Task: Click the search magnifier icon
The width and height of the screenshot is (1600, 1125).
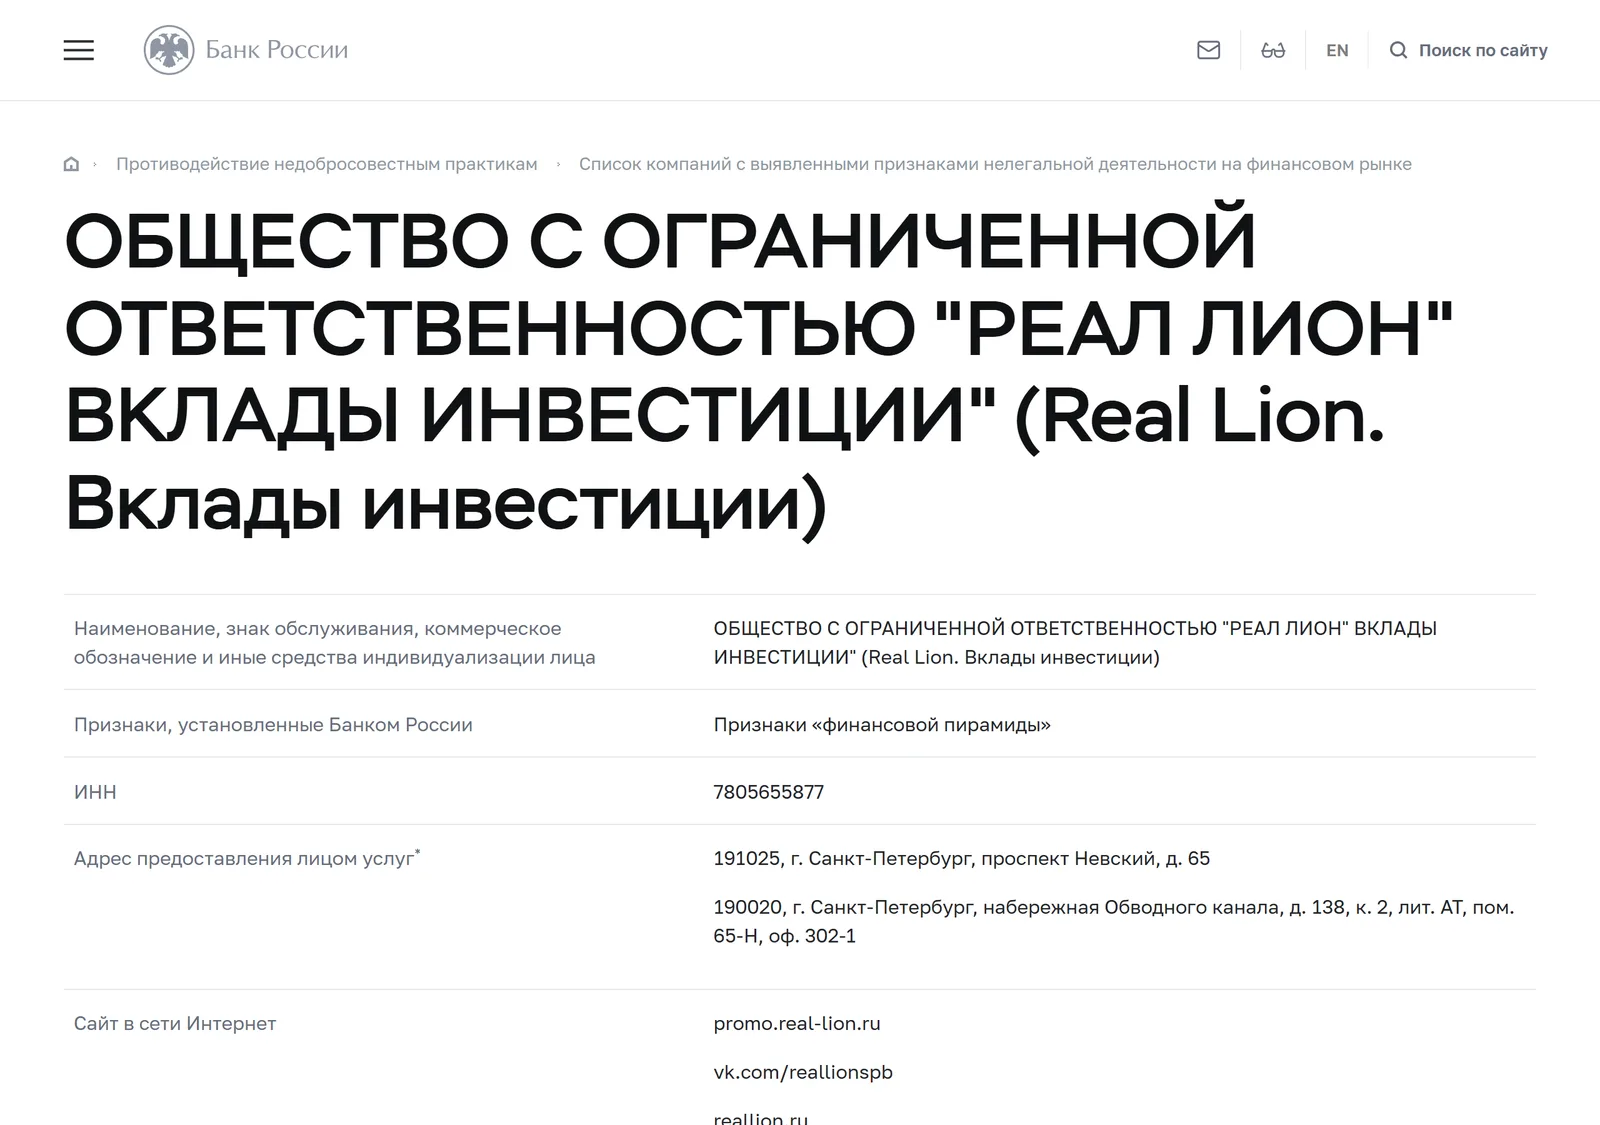Action: (1399, 50)
